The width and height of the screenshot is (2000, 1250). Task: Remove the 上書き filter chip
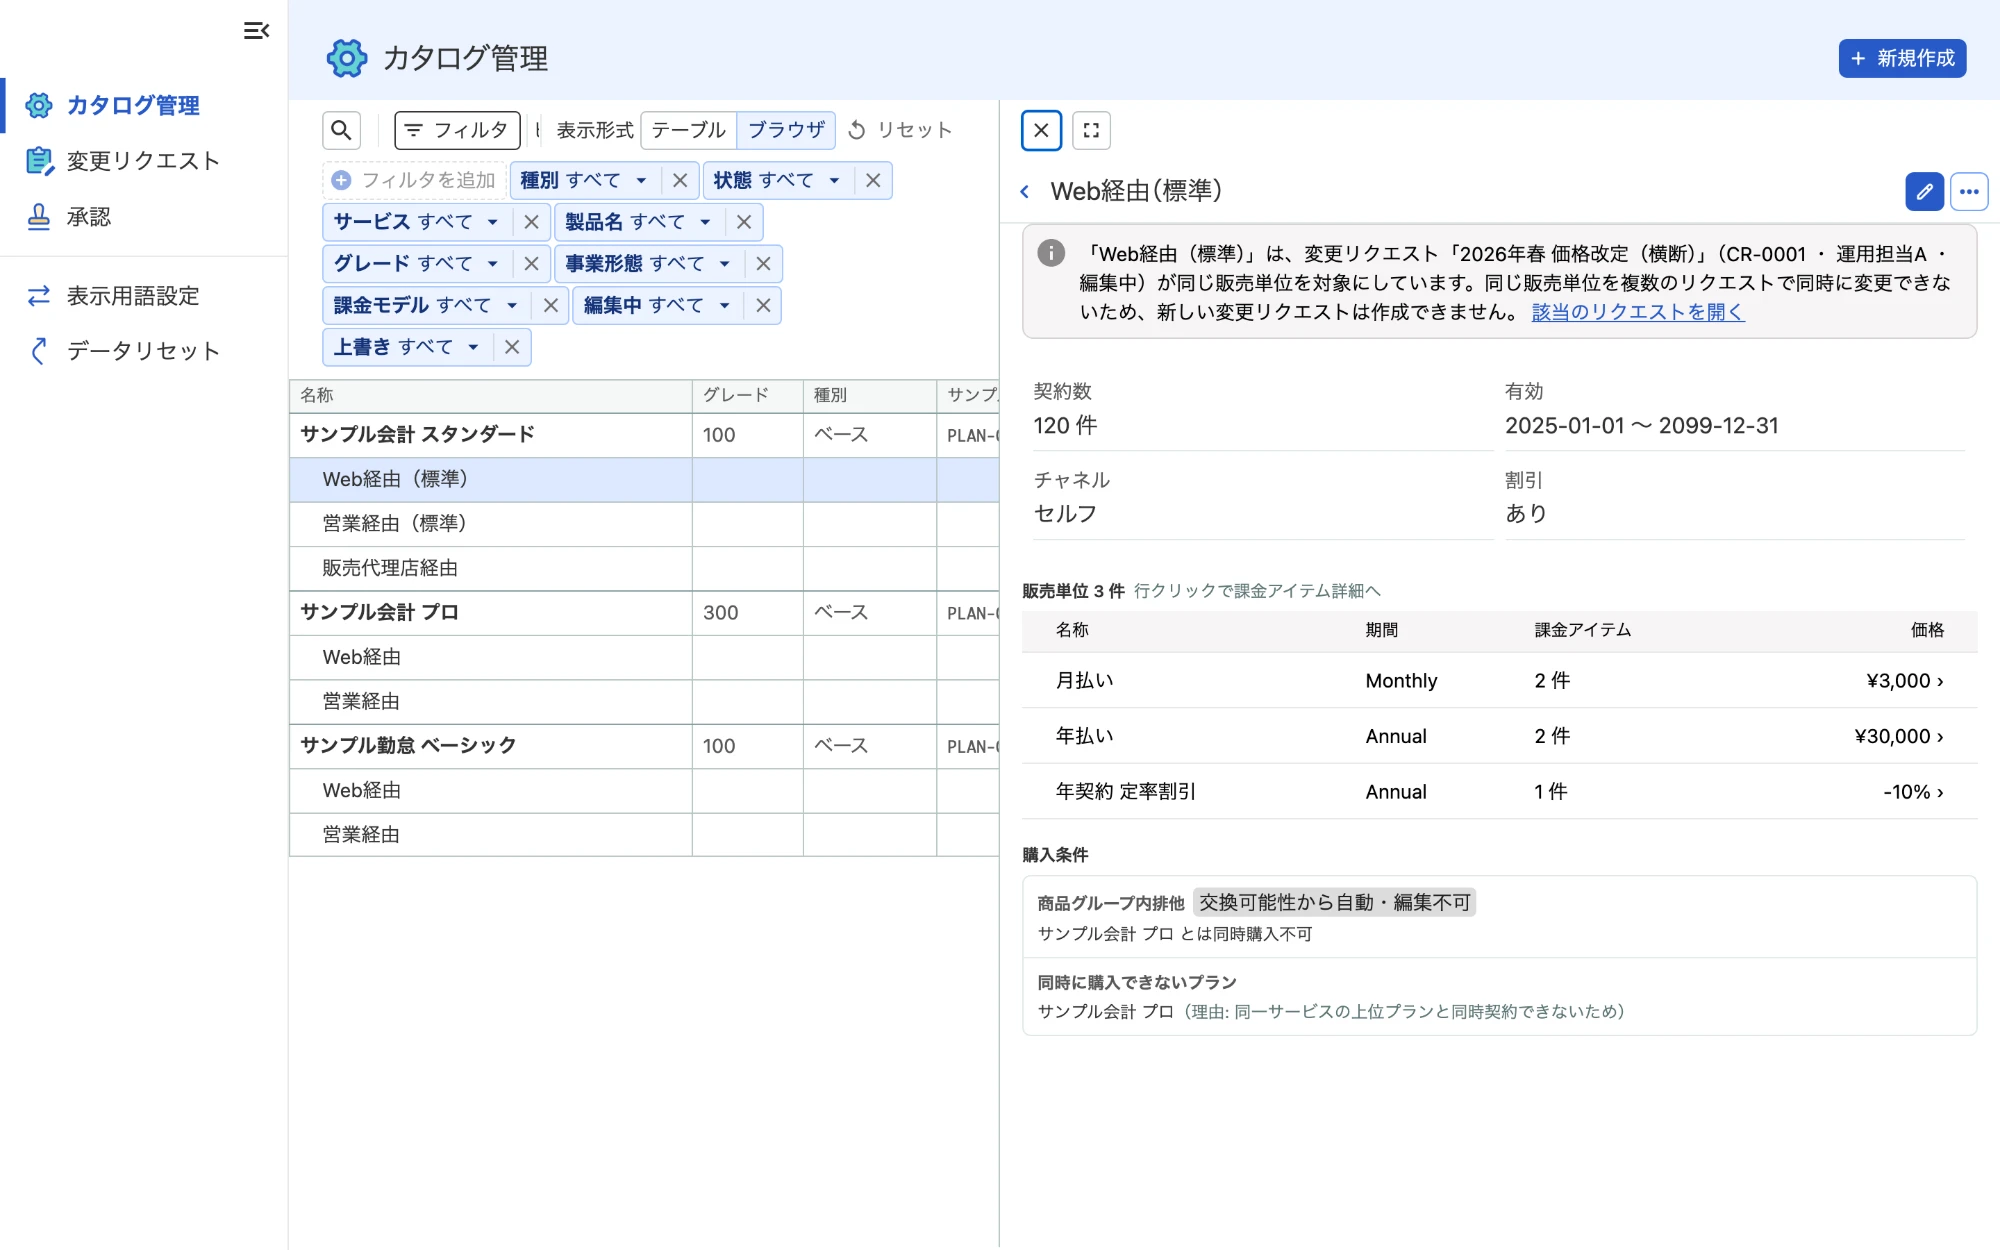pyautogui.click(x=512, y=347)
